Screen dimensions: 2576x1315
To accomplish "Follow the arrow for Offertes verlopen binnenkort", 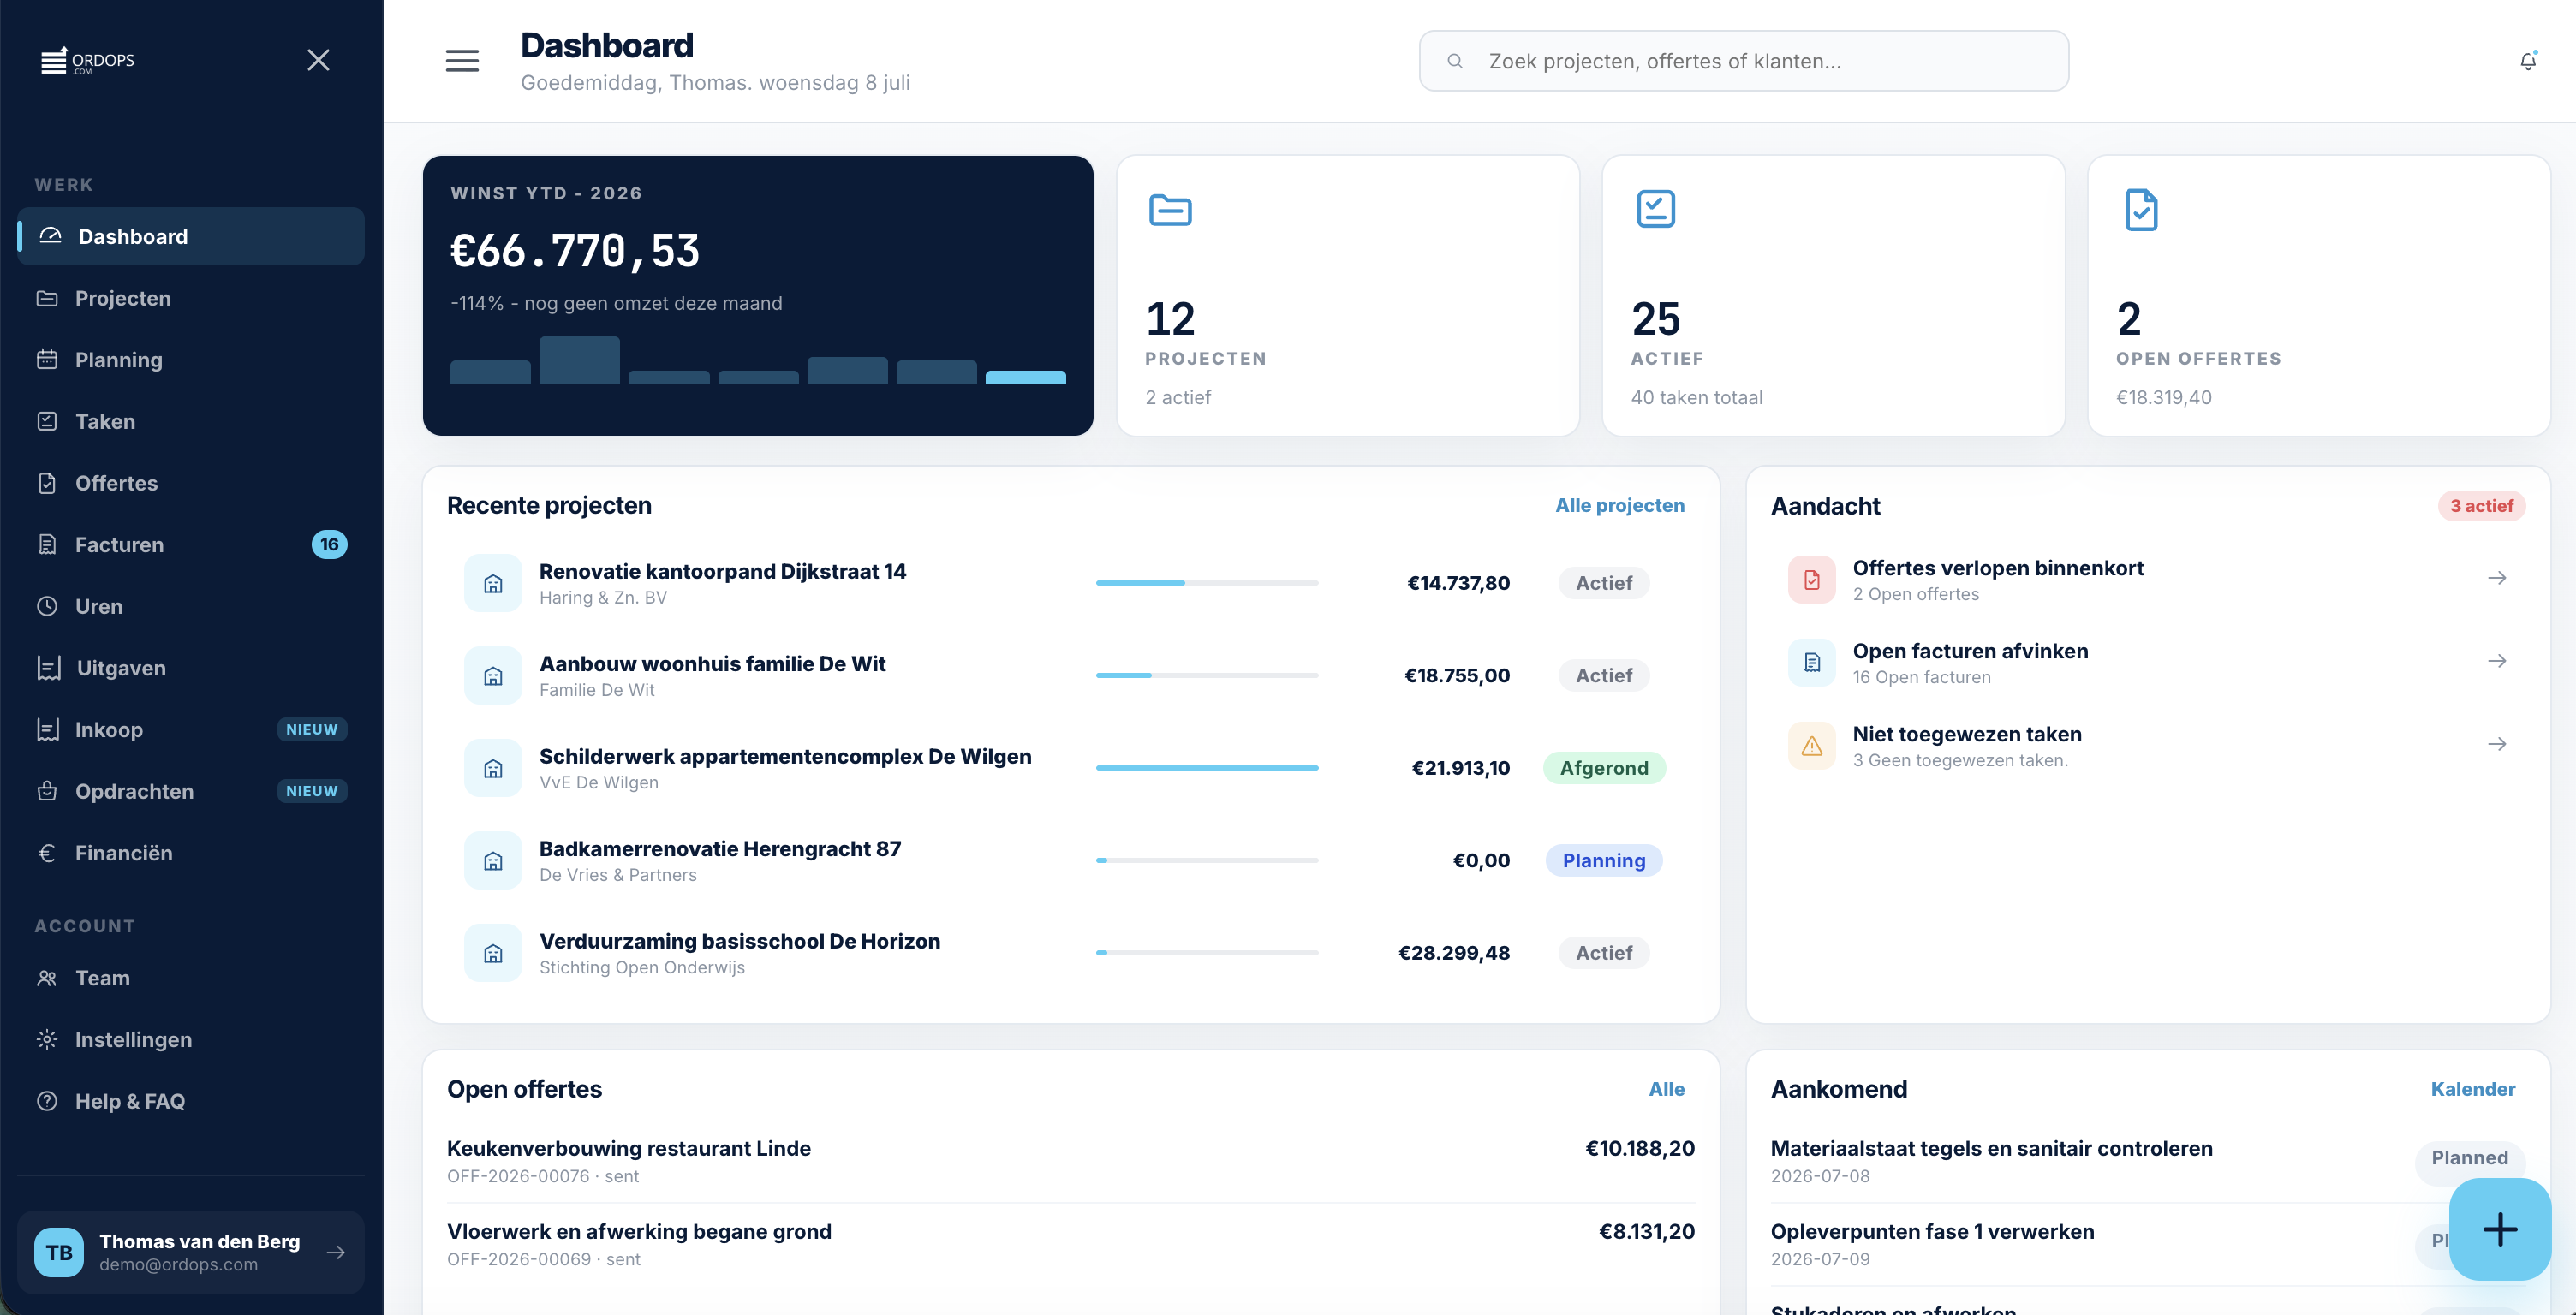I will [x=2496, y=578].
